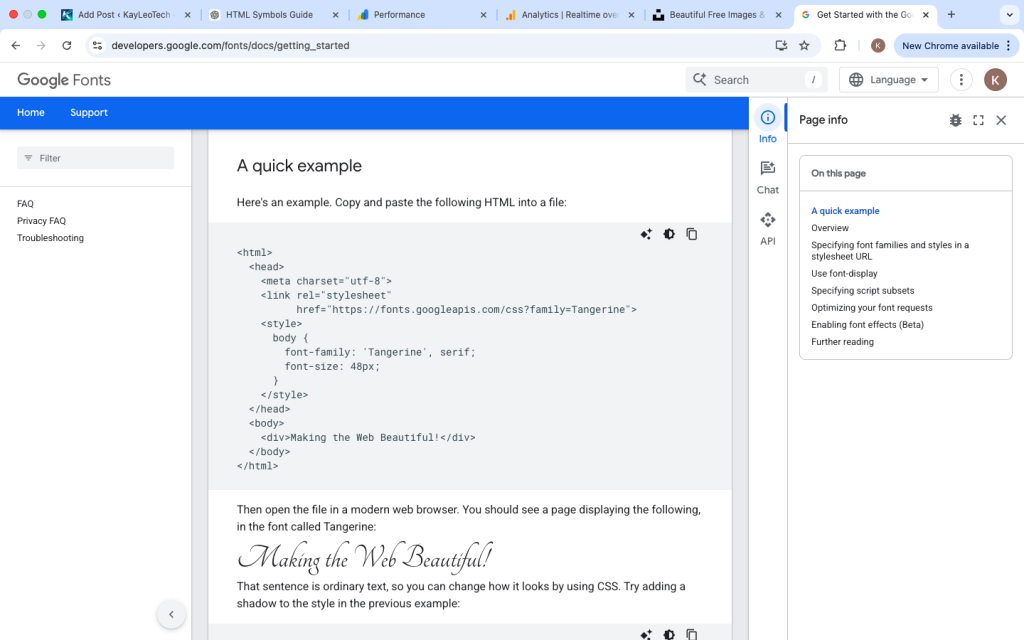Expand Page info panel to fullscreen
The height and width of the screenshot is (640, 1024).
(x=978, y=120)
